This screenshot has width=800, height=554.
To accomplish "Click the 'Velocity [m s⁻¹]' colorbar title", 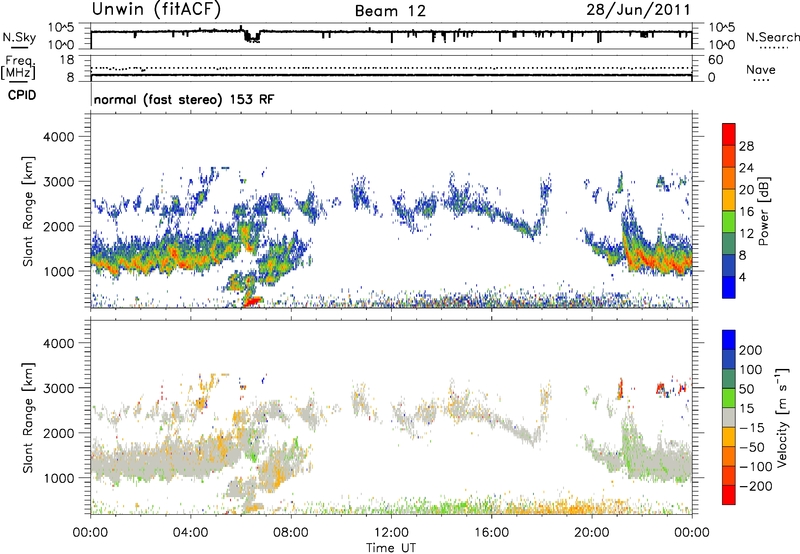I will click(x=783, y=418).
